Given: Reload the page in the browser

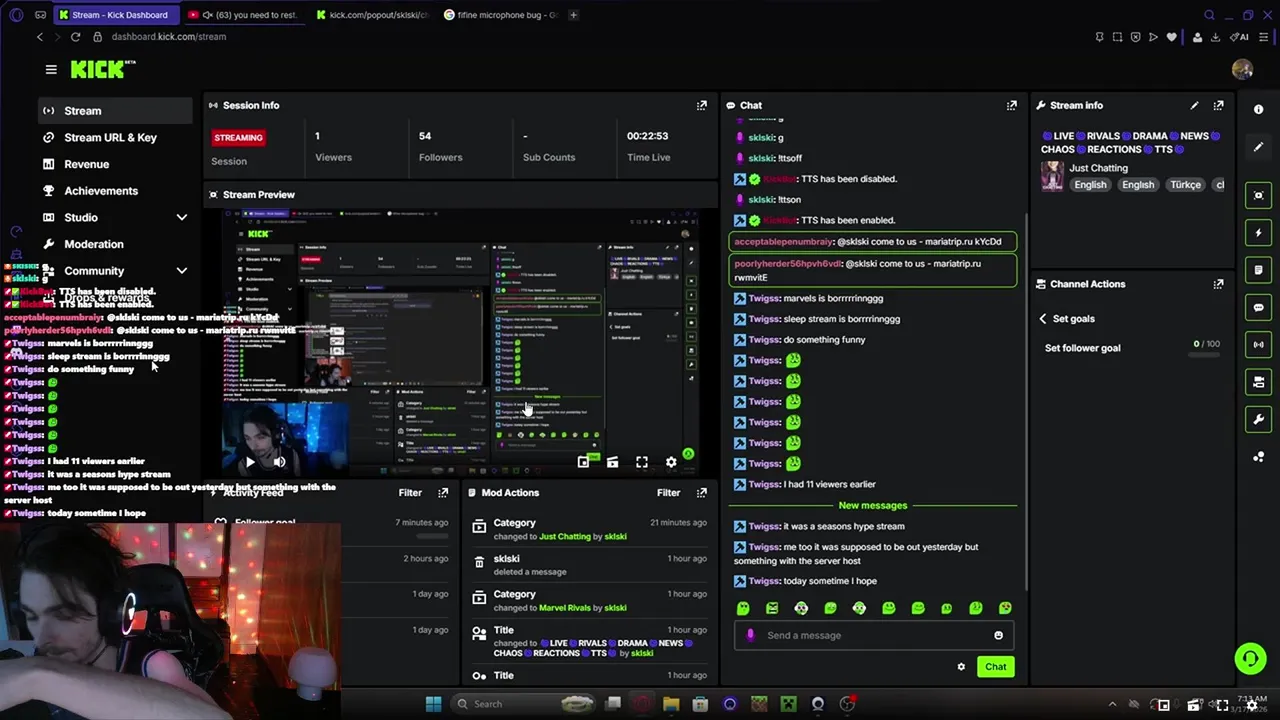Looking at the screenshot, I should [75, 37].
